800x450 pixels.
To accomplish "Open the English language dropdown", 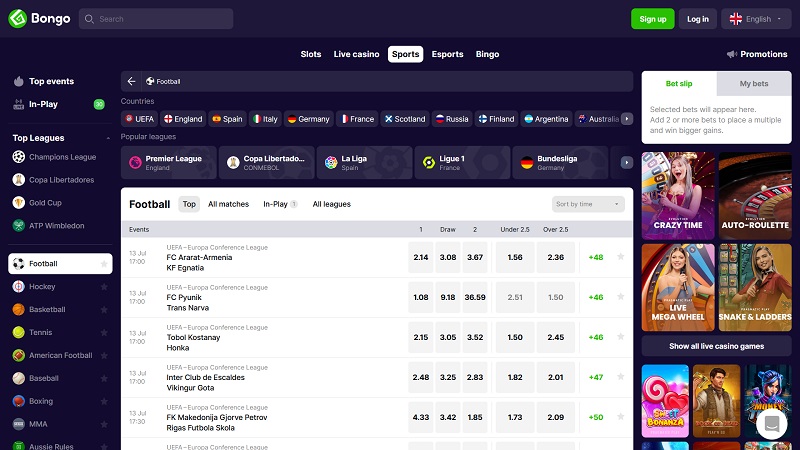I will (756, 19).
